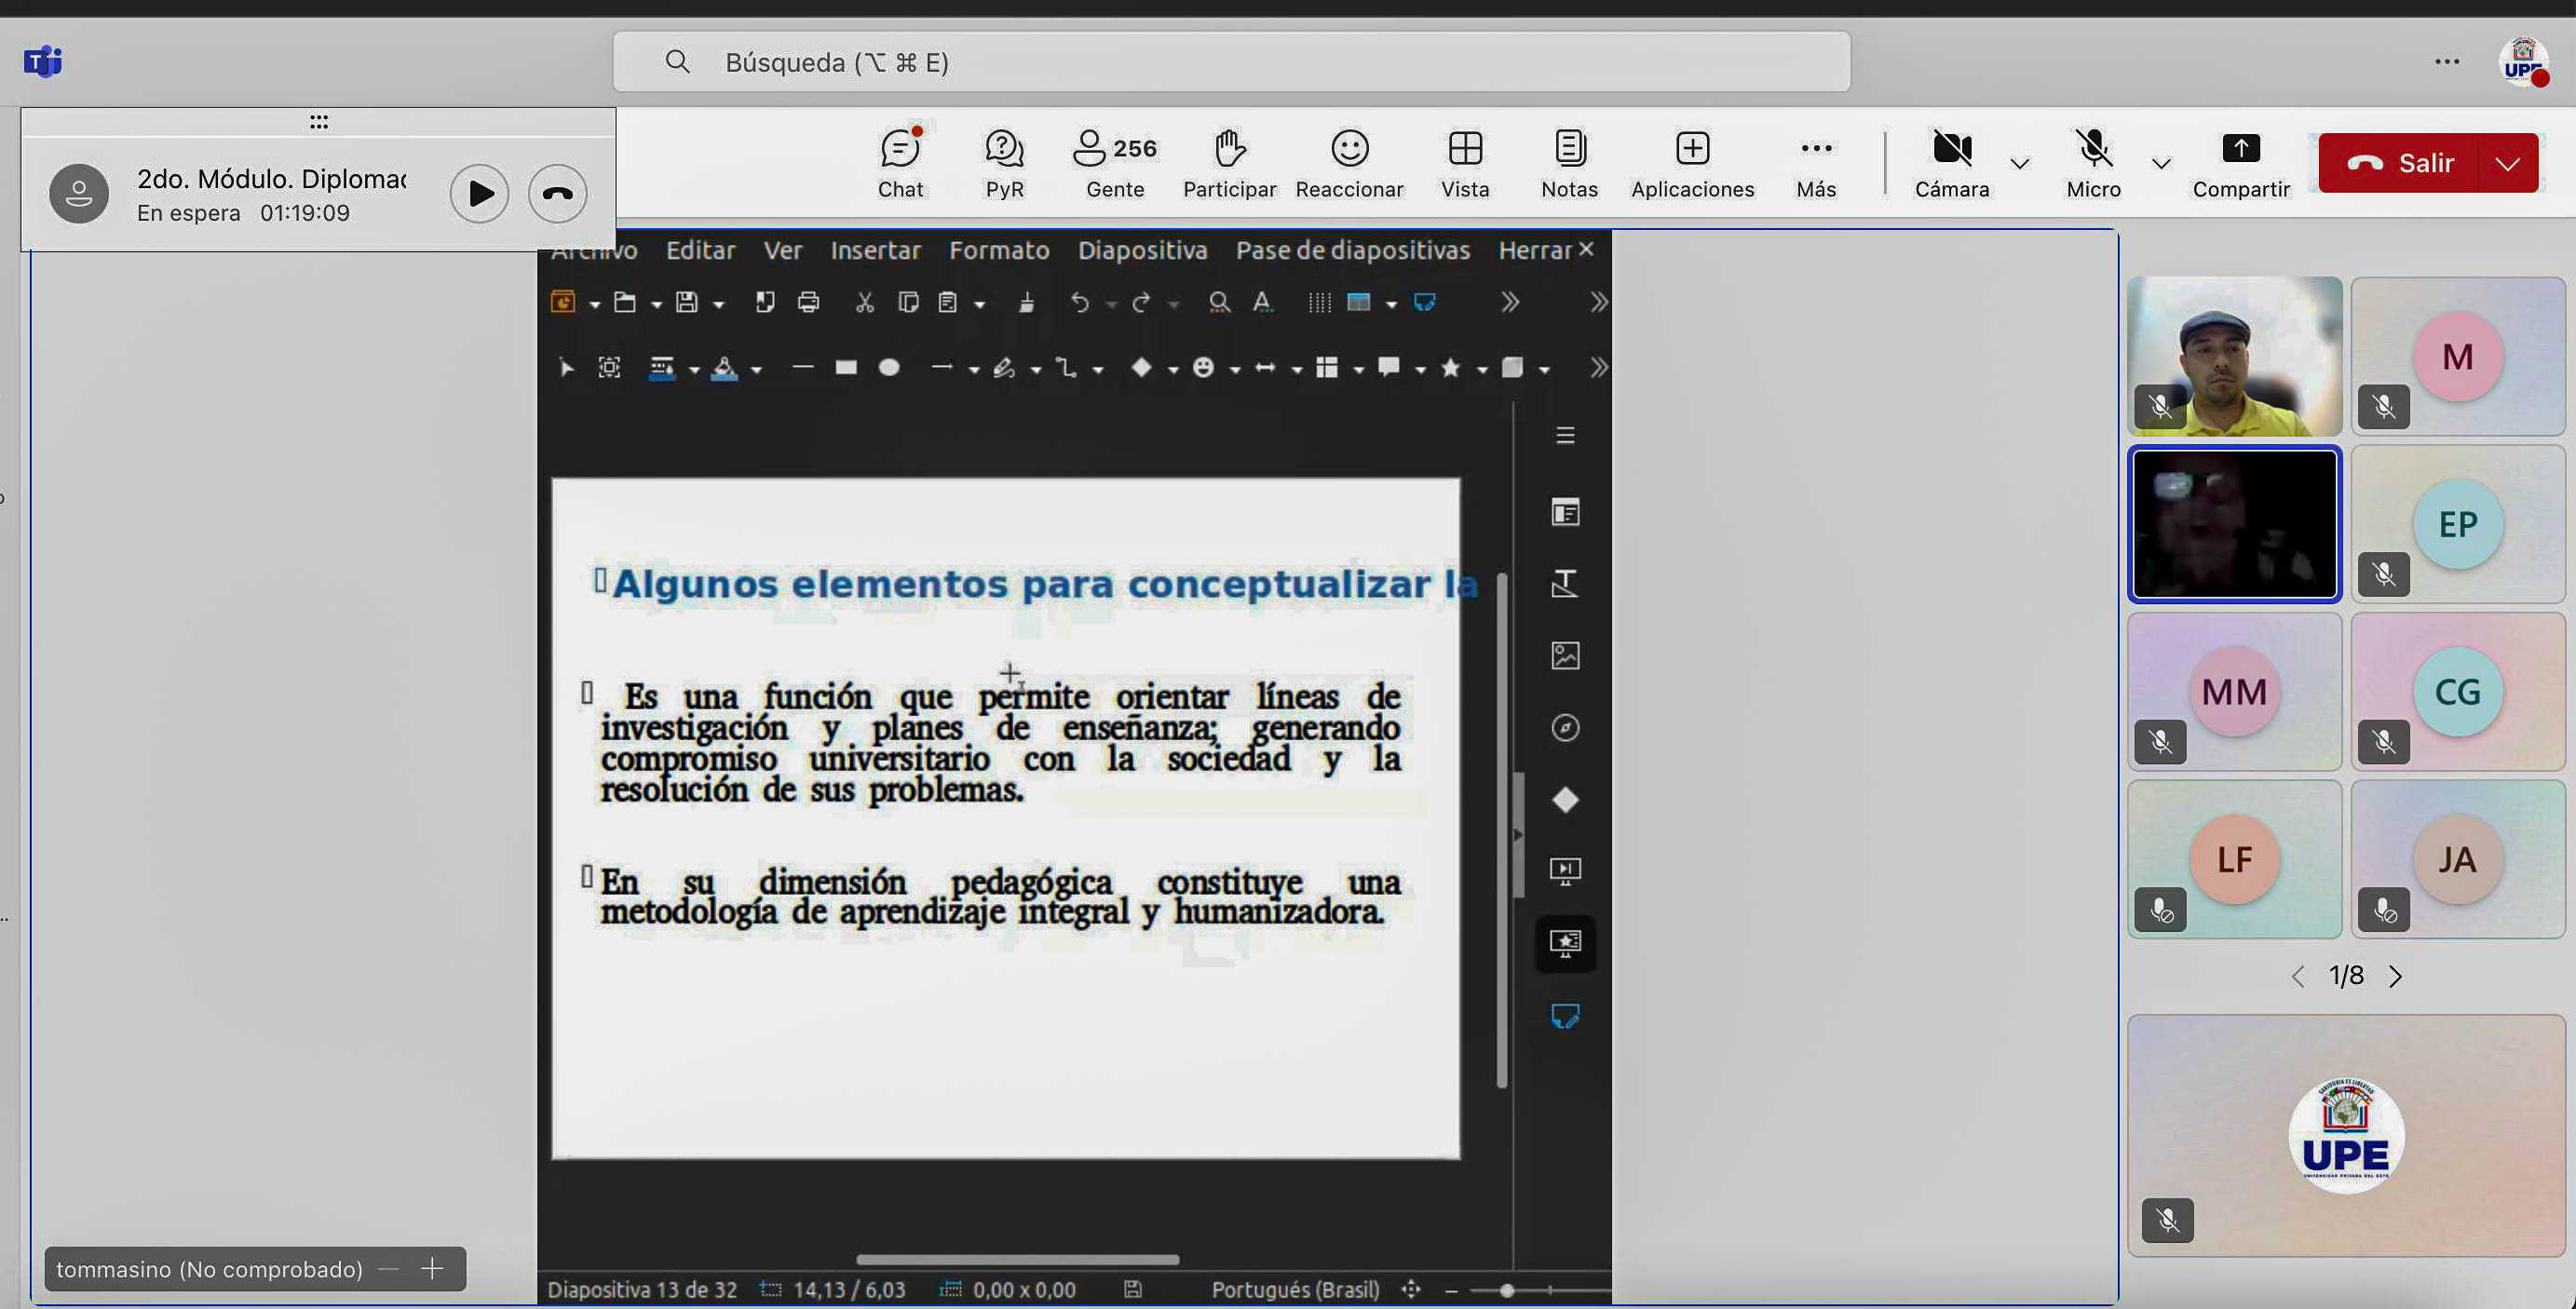2576x1309 pixels.
Task: Go to next participants page
Action: [2395, 976]
